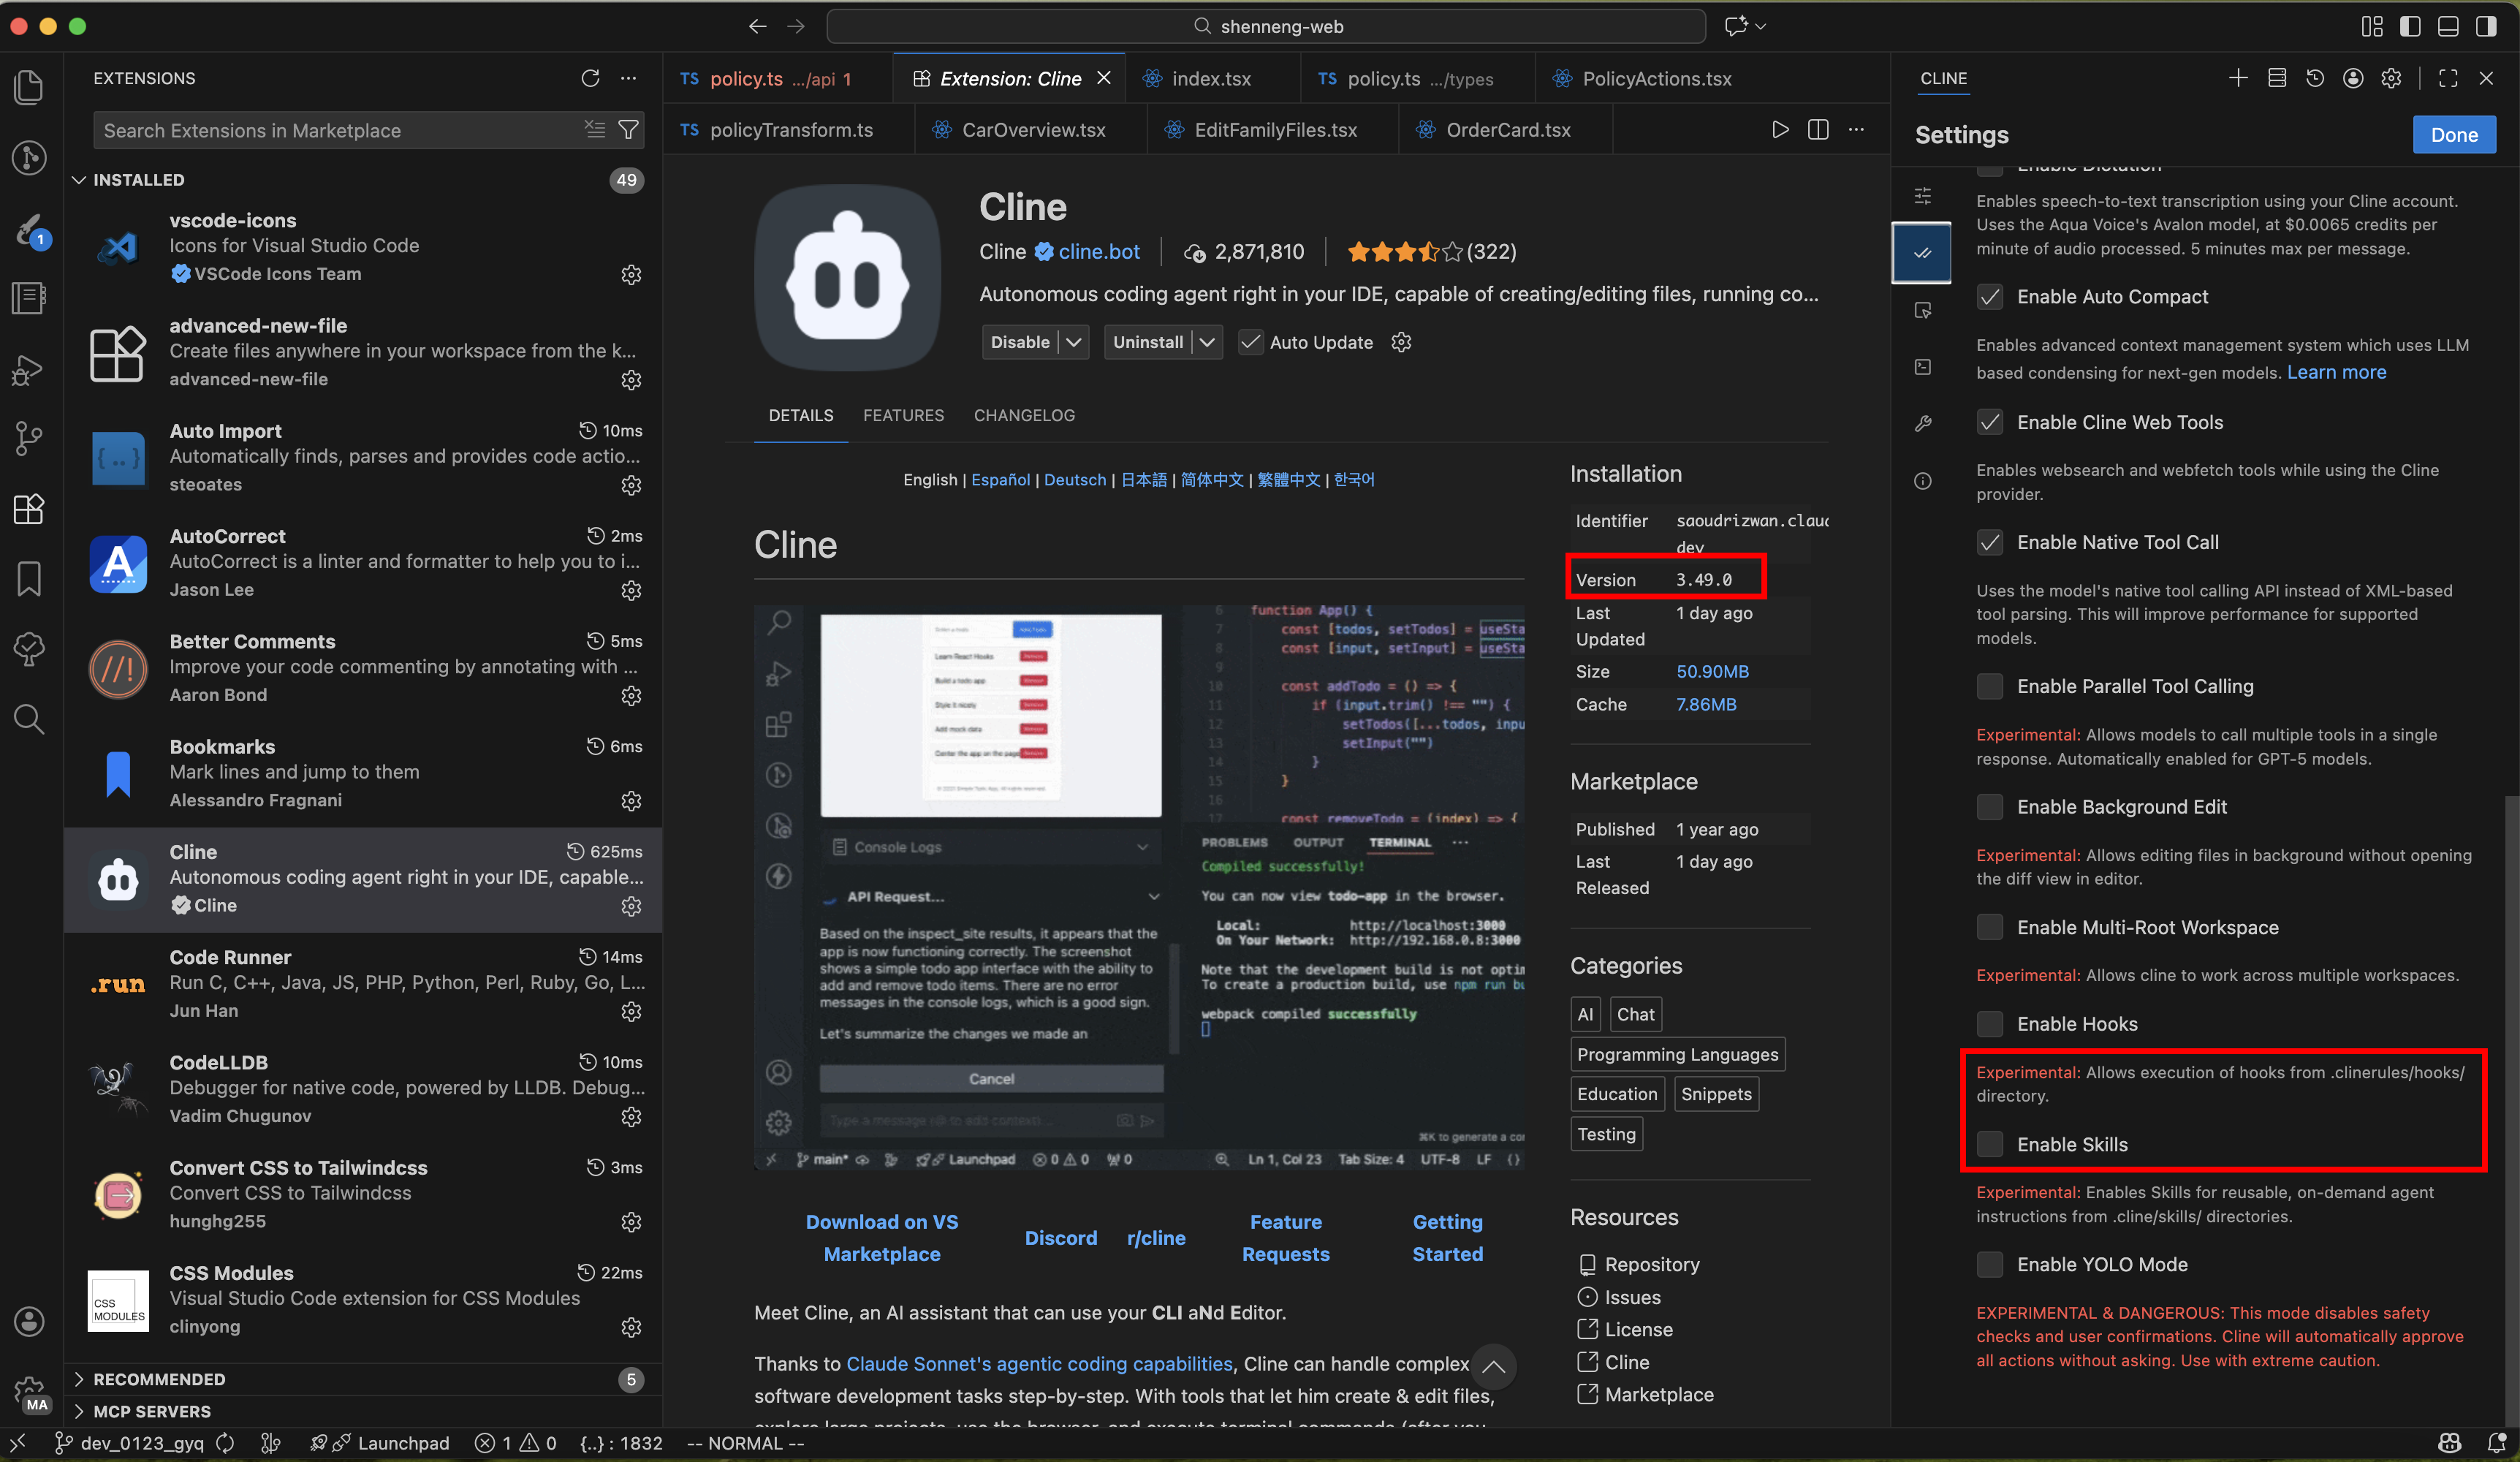Open the Disable button dropdown arrow
Viewport: 2520px width, 1462px height.
1074,342
